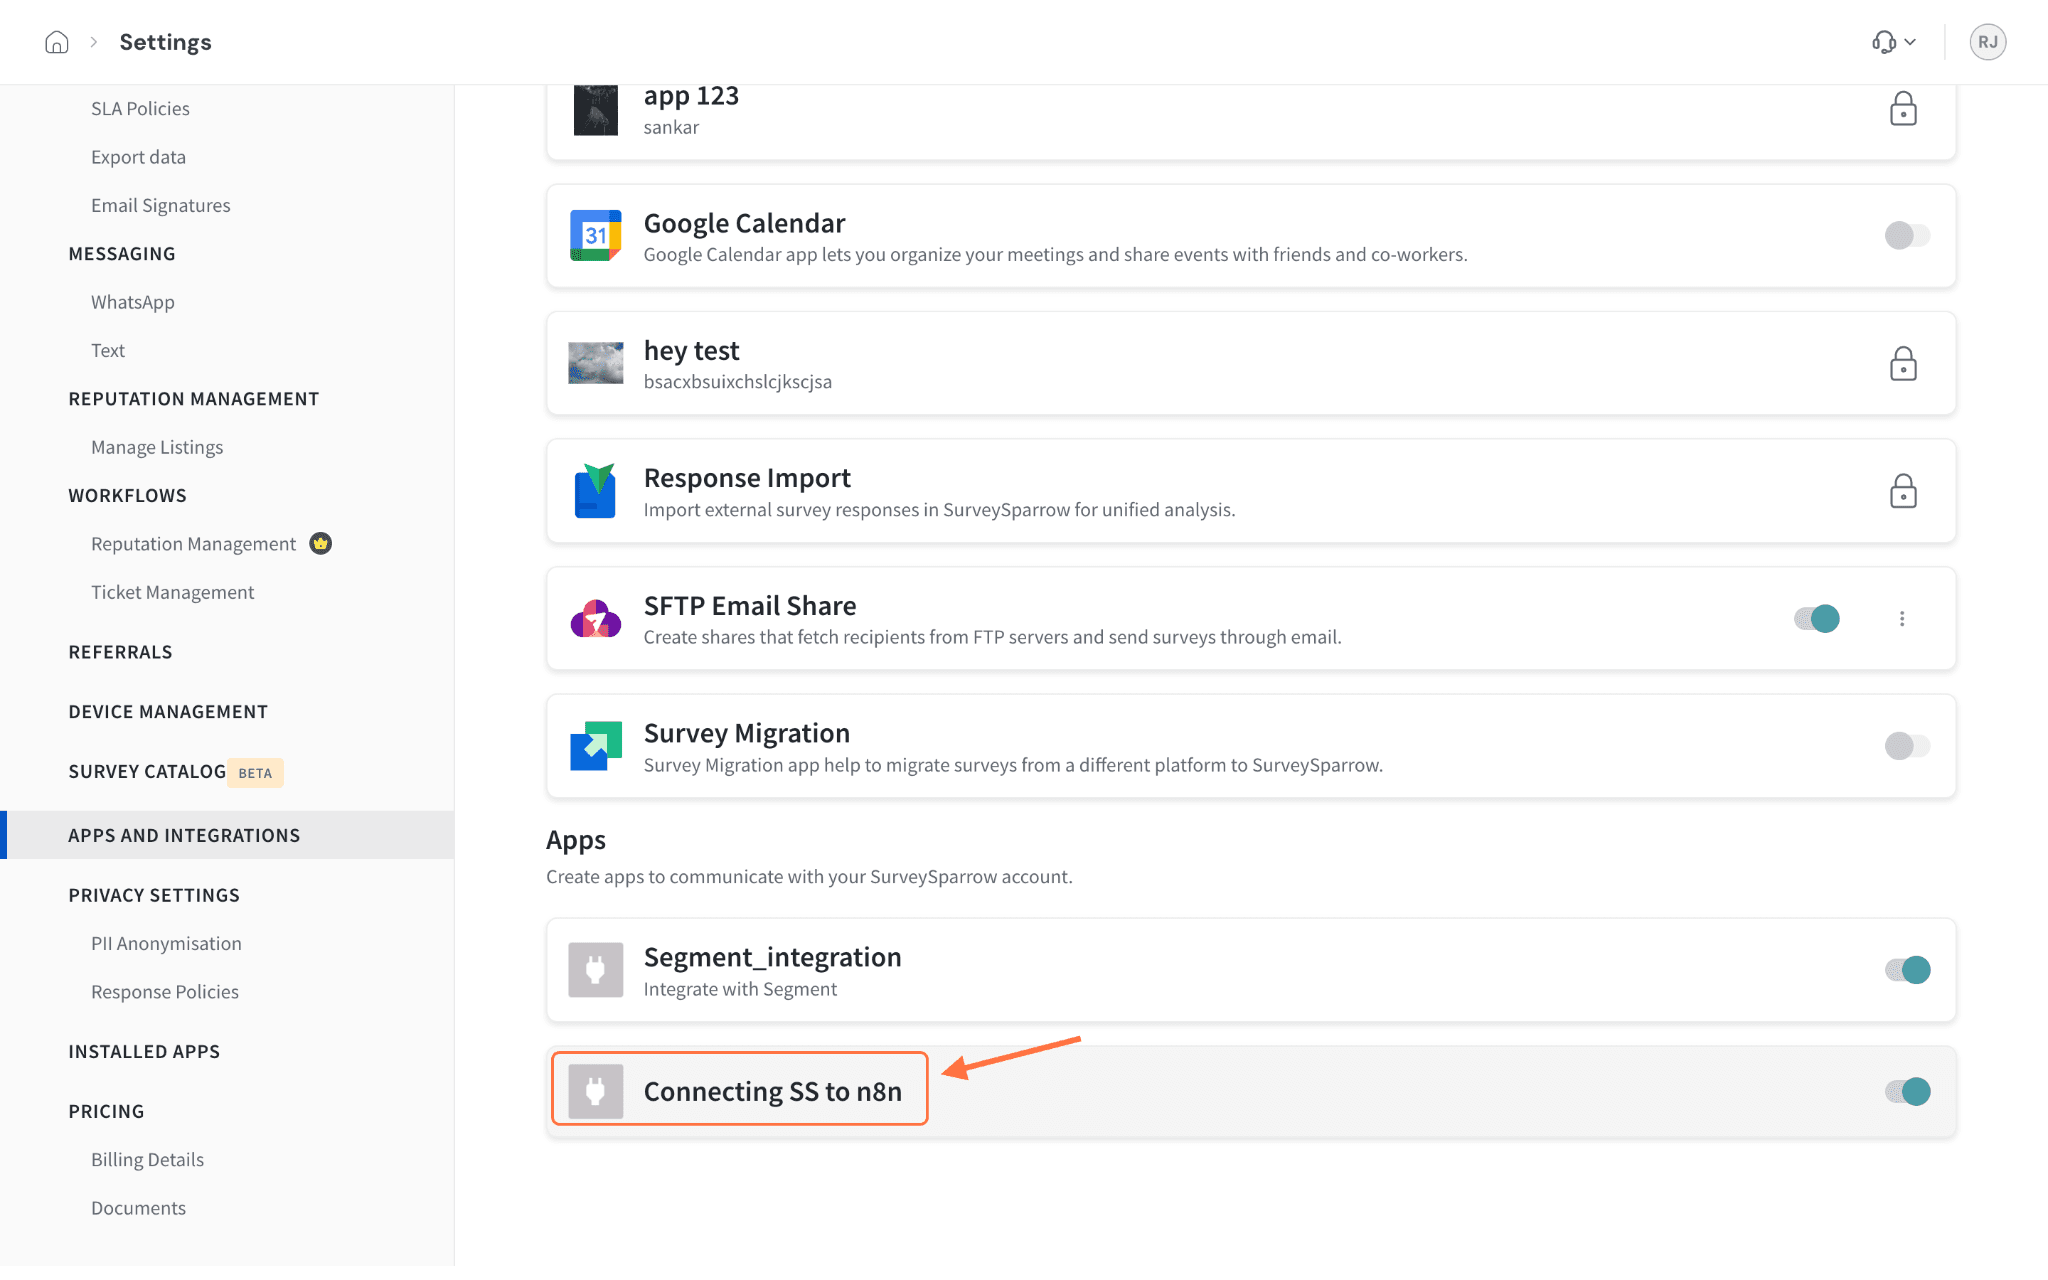Enable the Survey Migration toggle
The image size is (2048, 1280).
click(1907, 746)
